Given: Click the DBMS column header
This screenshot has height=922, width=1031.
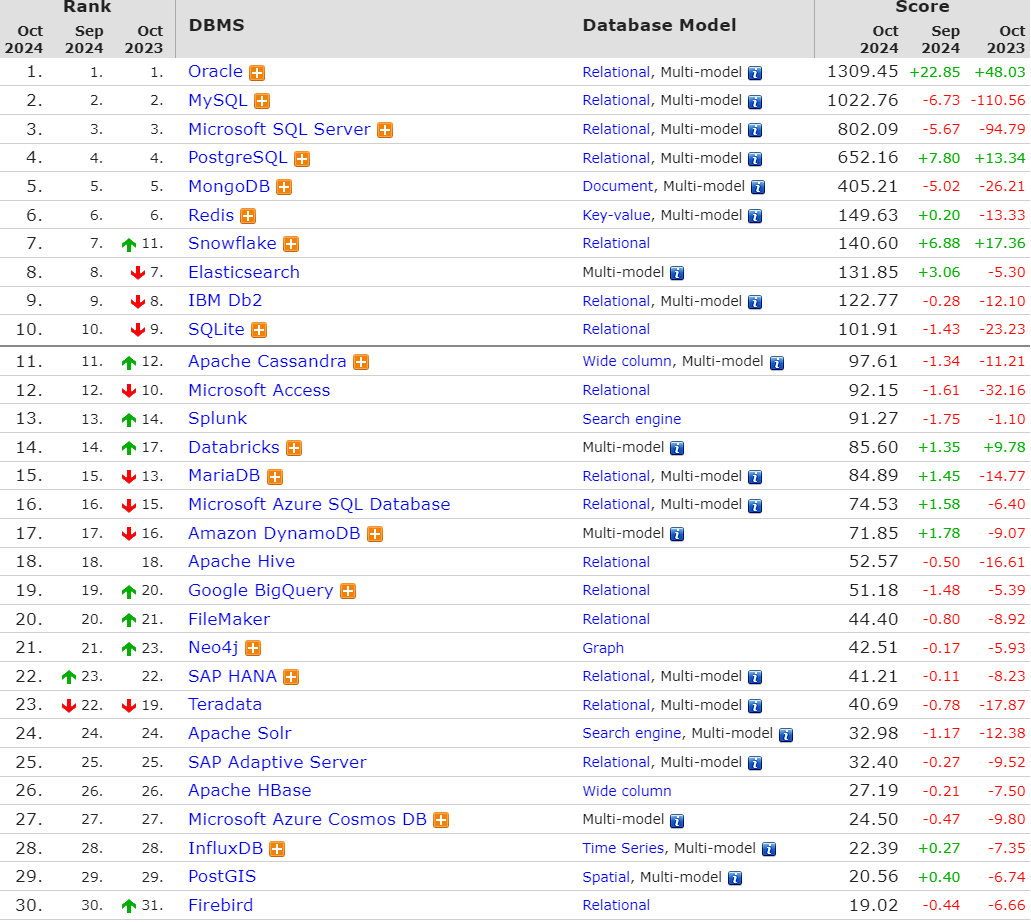Looking at the screenshot, I should [216, 26].
